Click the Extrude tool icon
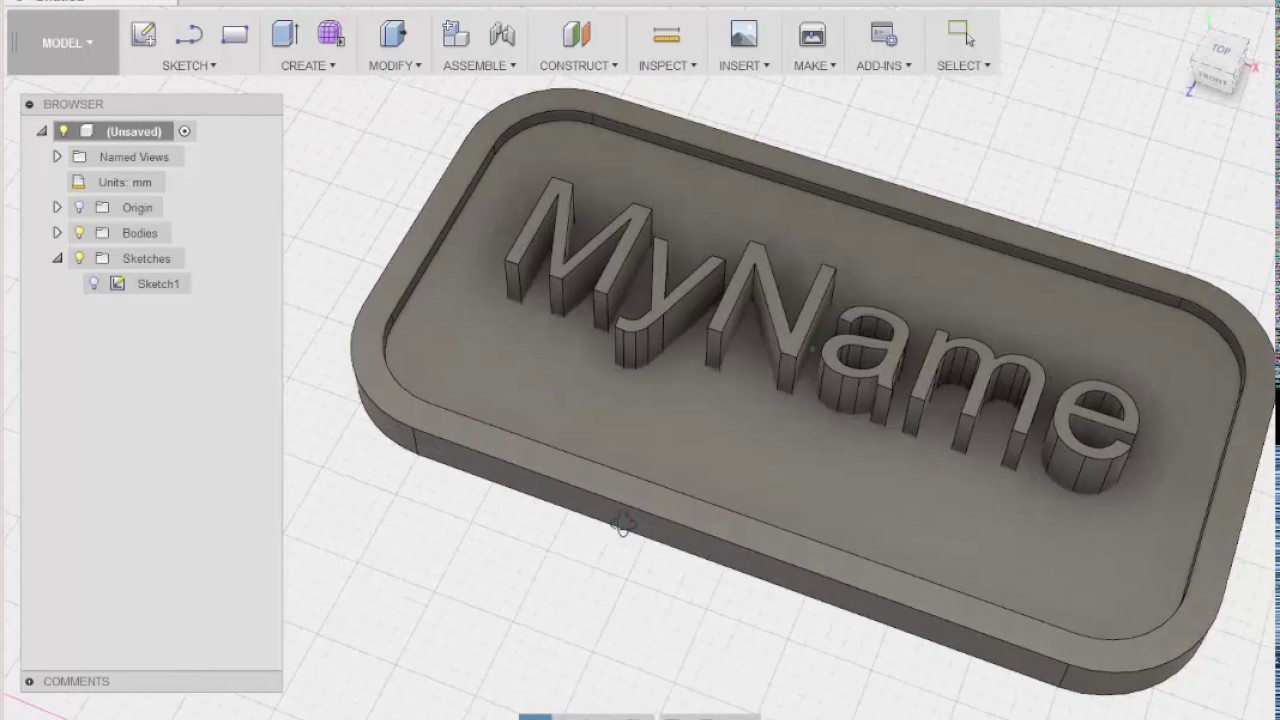 click(x=285, y=34)
